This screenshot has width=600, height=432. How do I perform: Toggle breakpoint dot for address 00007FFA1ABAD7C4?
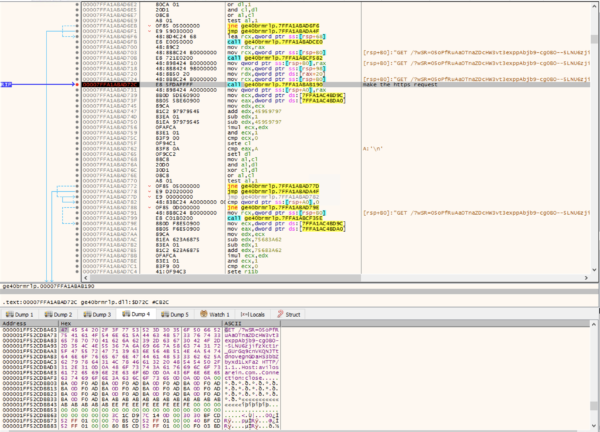(77, 272)
